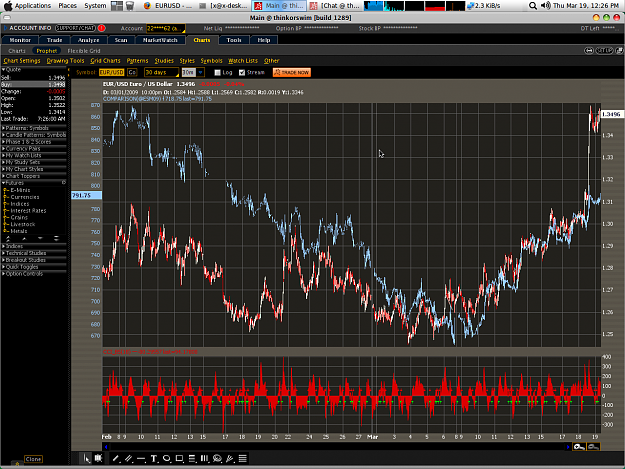
Task: Open the E-Minis futures tree item
Action: 20,190
